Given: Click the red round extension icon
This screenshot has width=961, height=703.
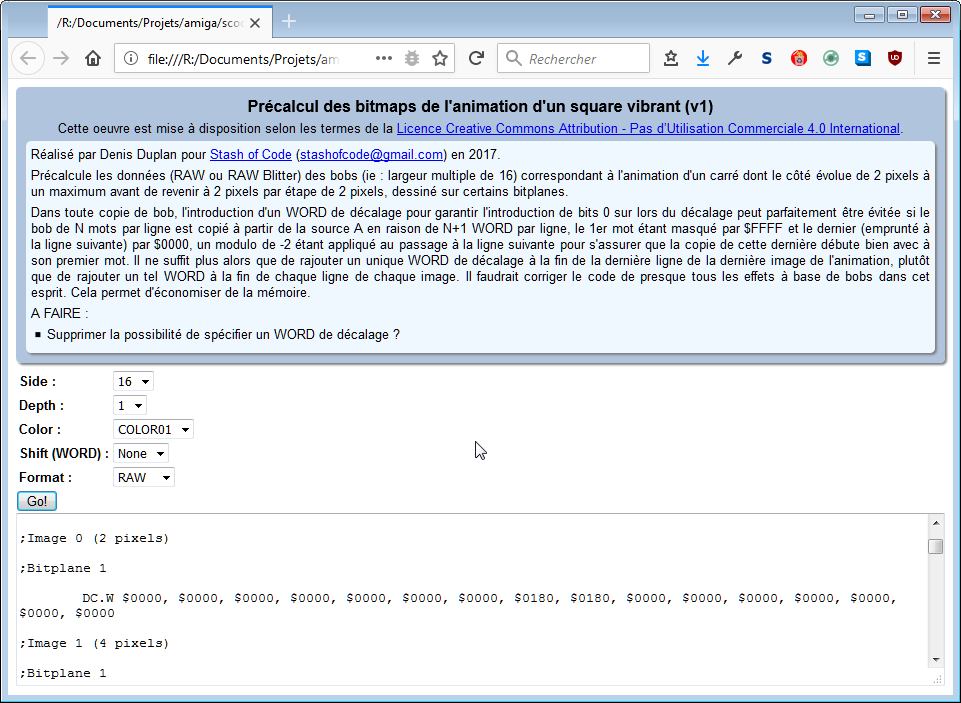Looking at the screenshot, I should [x=799, y=58].
